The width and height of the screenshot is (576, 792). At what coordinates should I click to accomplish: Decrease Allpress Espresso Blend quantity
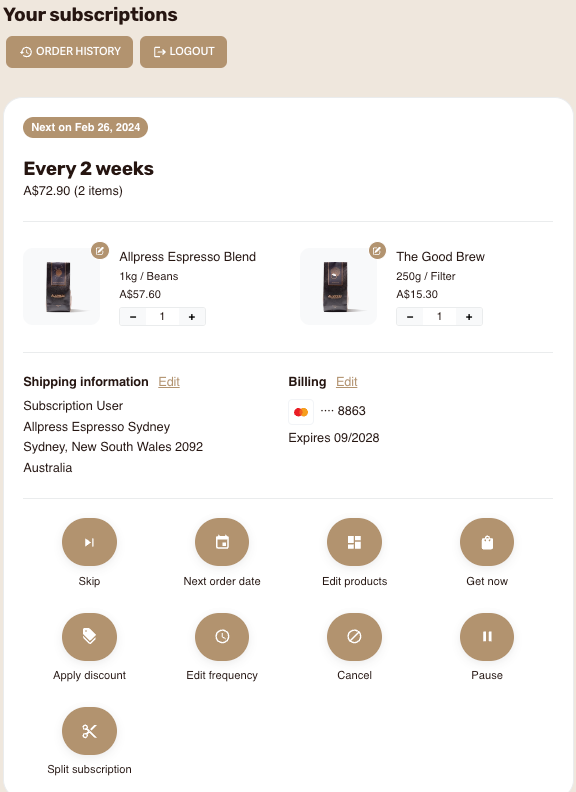[x=133, y=317]
